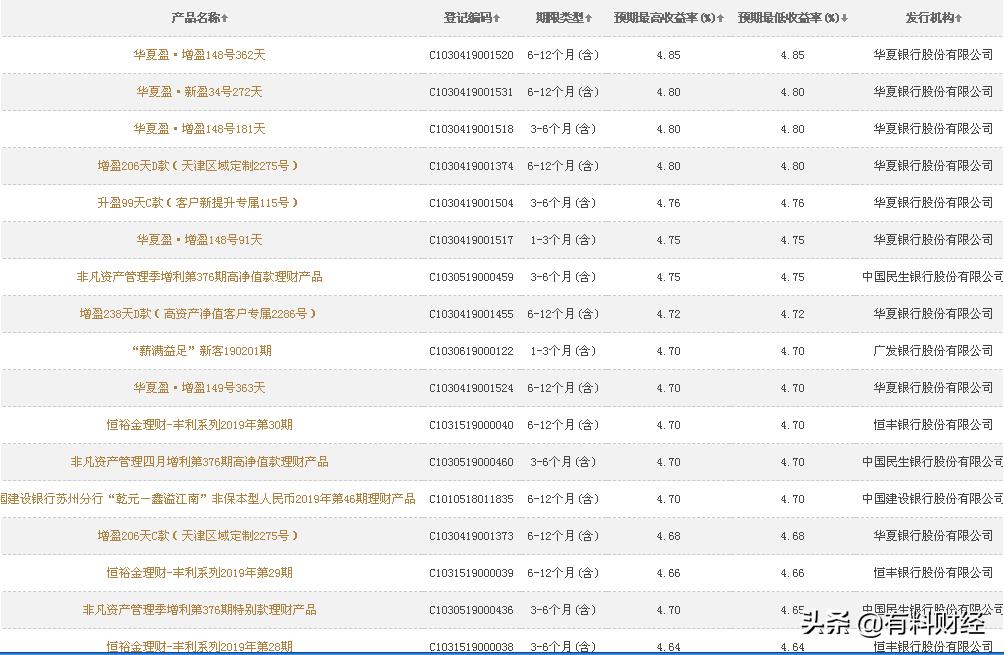
Task: Click the sort arrow next to 产品名称 header
Action: coord(226,17)
